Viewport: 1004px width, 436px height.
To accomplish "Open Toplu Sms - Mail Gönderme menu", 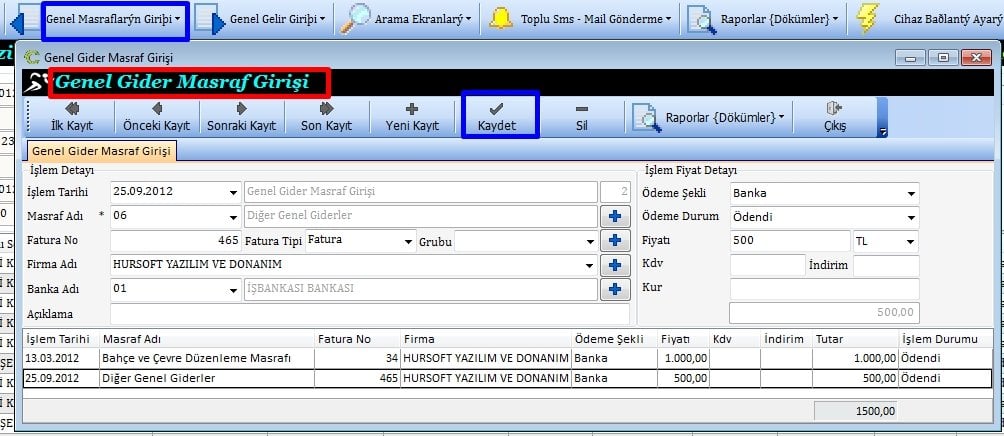I will (x=582, y=18).
